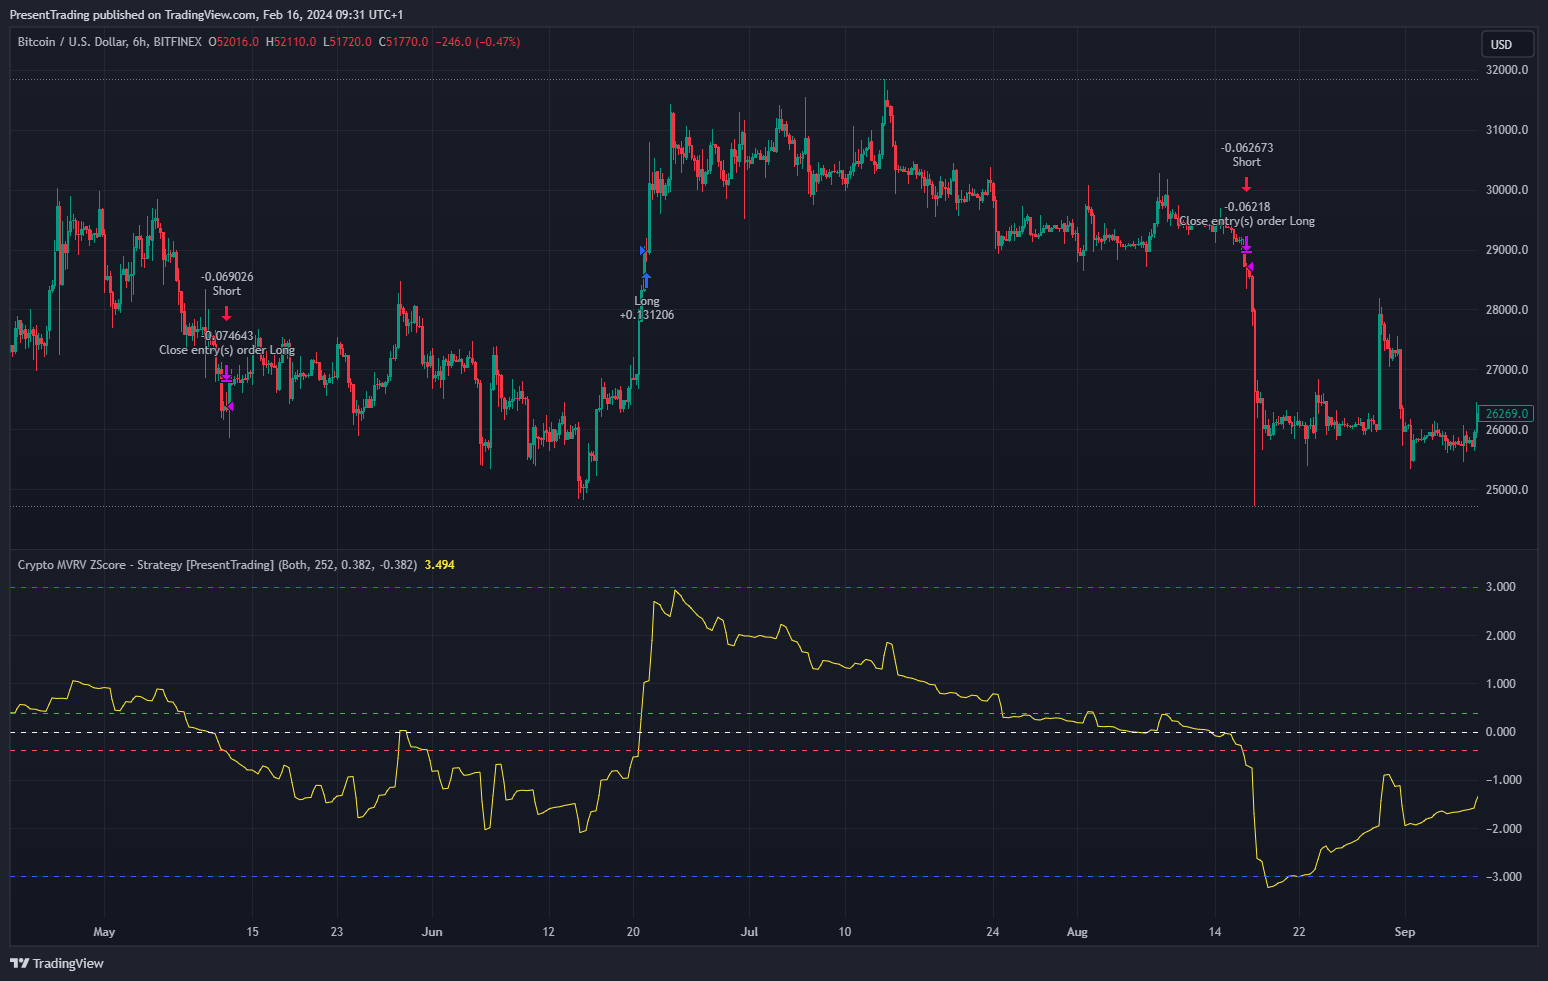The width and height of the screenshot is (1548, 981).
Task: Click the -0.069026 Short trade label
Action: [x=227, y=284]
